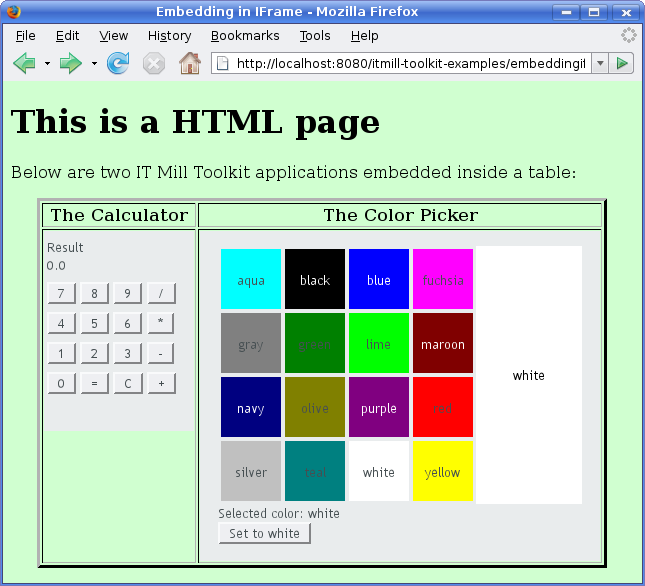Select the aqua color swatch
Screen dimensions: 645x586
tap(251, 280)
